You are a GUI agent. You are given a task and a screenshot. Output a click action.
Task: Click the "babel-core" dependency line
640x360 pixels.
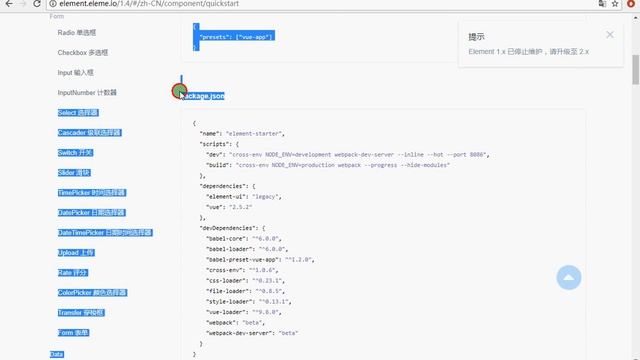click(x=244, y=239)
